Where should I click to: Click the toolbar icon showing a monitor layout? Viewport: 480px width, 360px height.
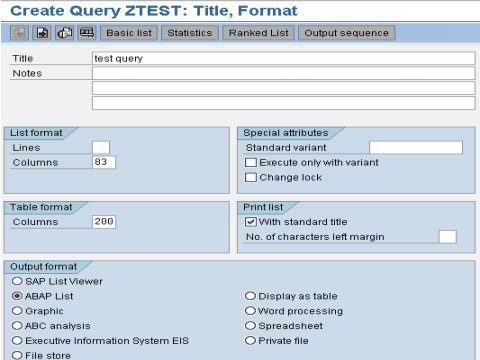[x=87, y=33]
